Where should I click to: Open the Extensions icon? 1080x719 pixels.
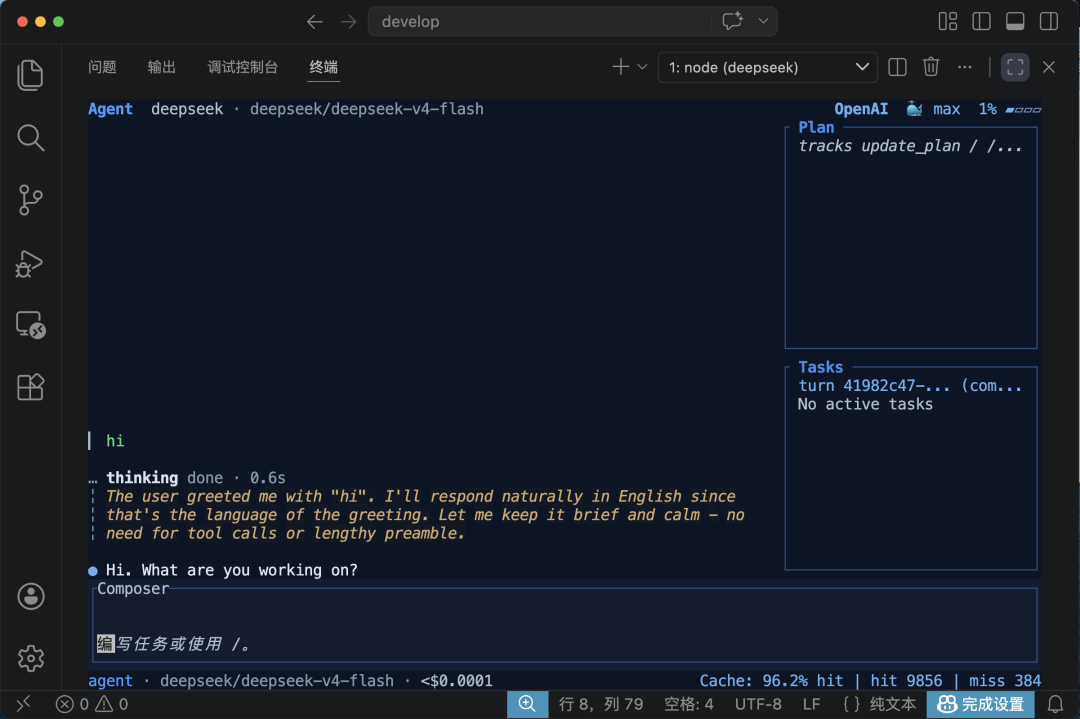click(30, 387)
